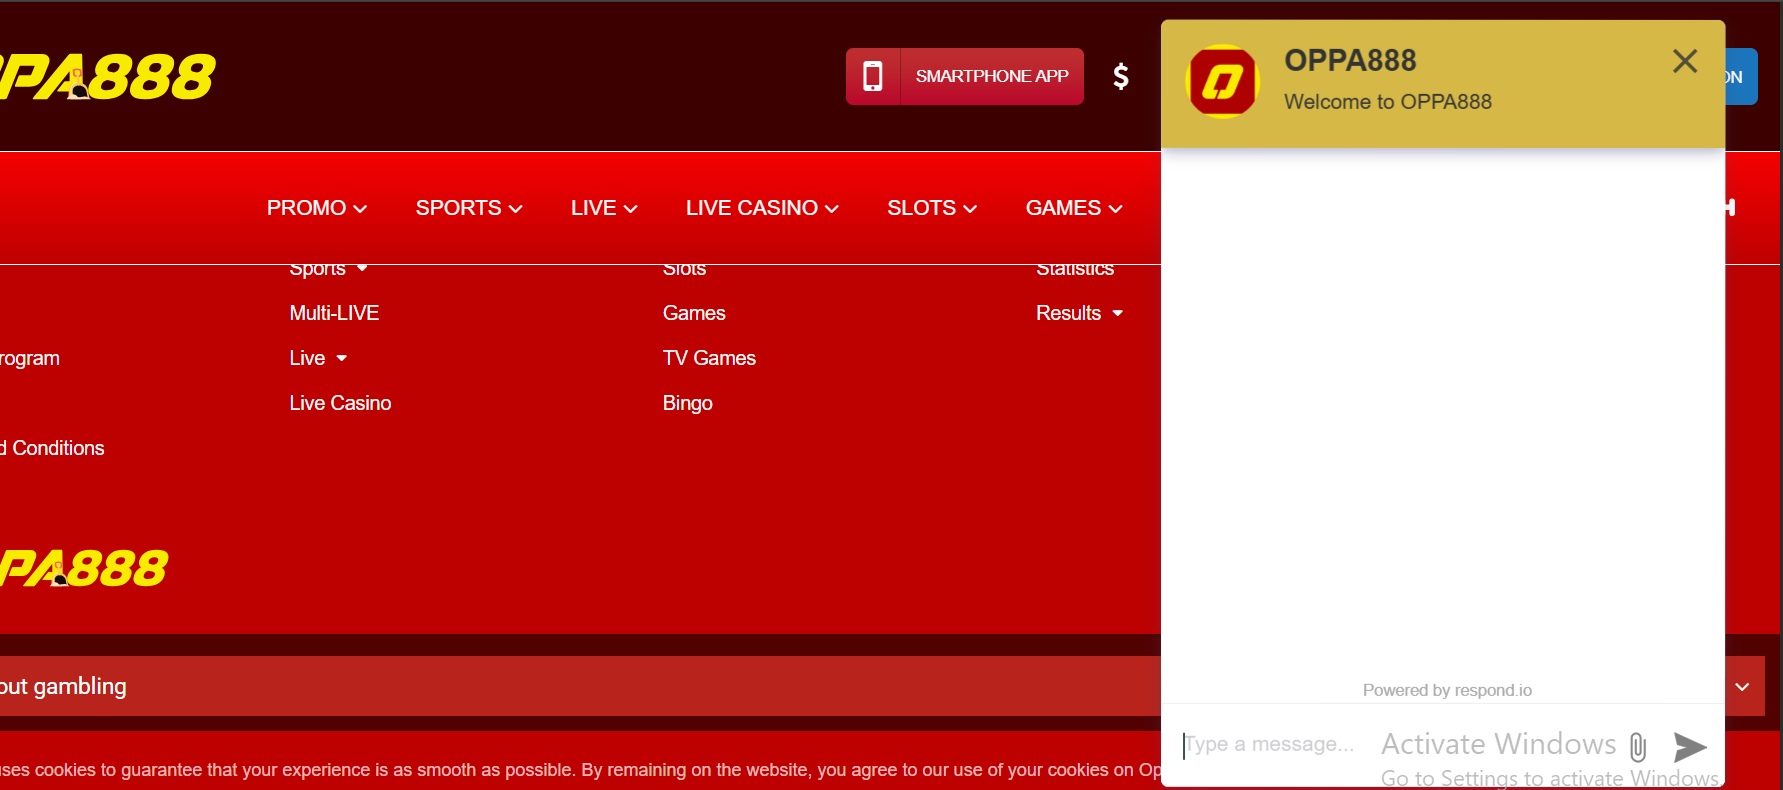Open the SMARTPHONE APP download button
This screenshot has height=790, width=1783.
[965, 76]
